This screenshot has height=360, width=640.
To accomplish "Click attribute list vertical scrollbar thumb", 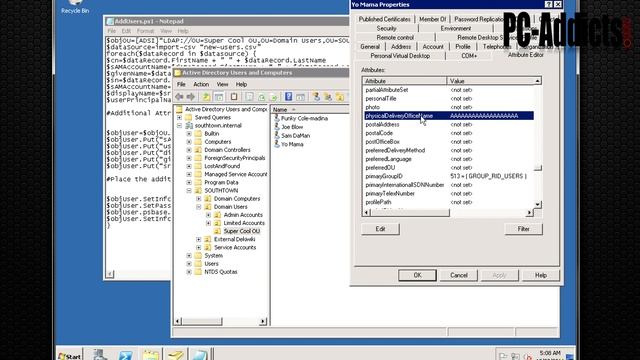I will pos(538,168).
